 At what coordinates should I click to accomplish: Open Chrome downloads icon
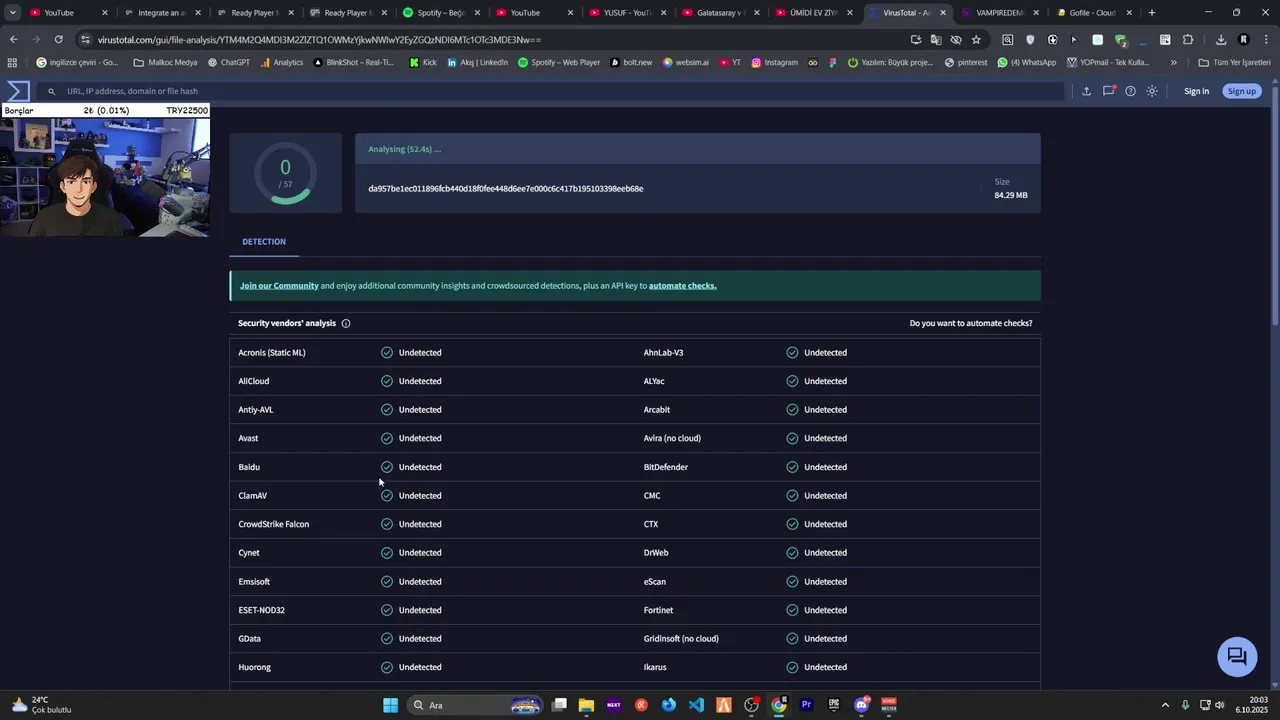[1221, 39]
